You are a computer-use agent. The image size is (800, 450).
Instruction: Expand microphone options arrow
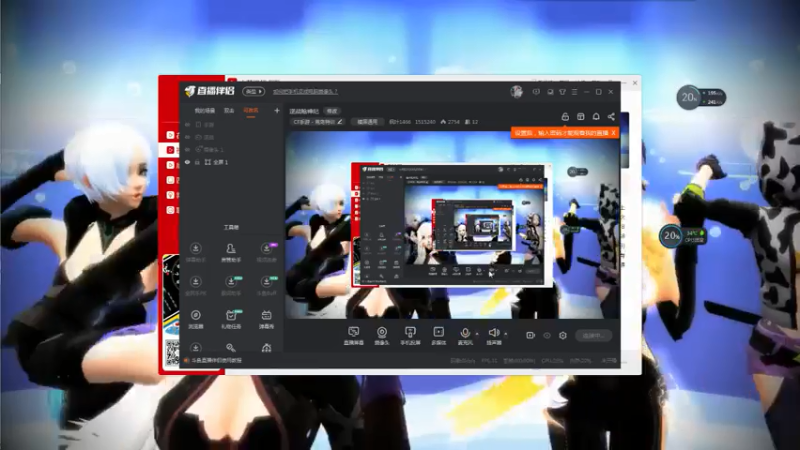tap(477, 334)
